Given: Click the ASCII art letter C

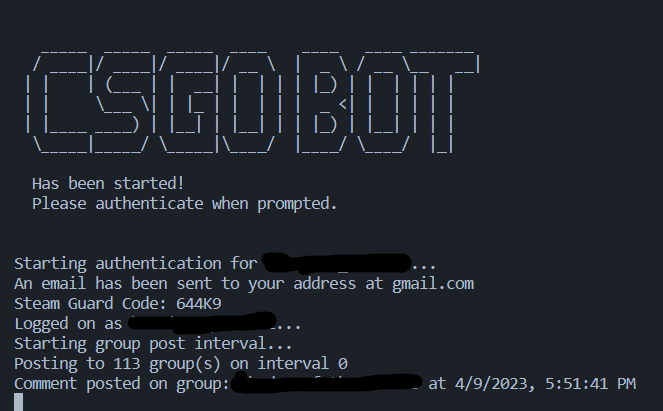Looking at the screenshot, I should coord(59,102).
